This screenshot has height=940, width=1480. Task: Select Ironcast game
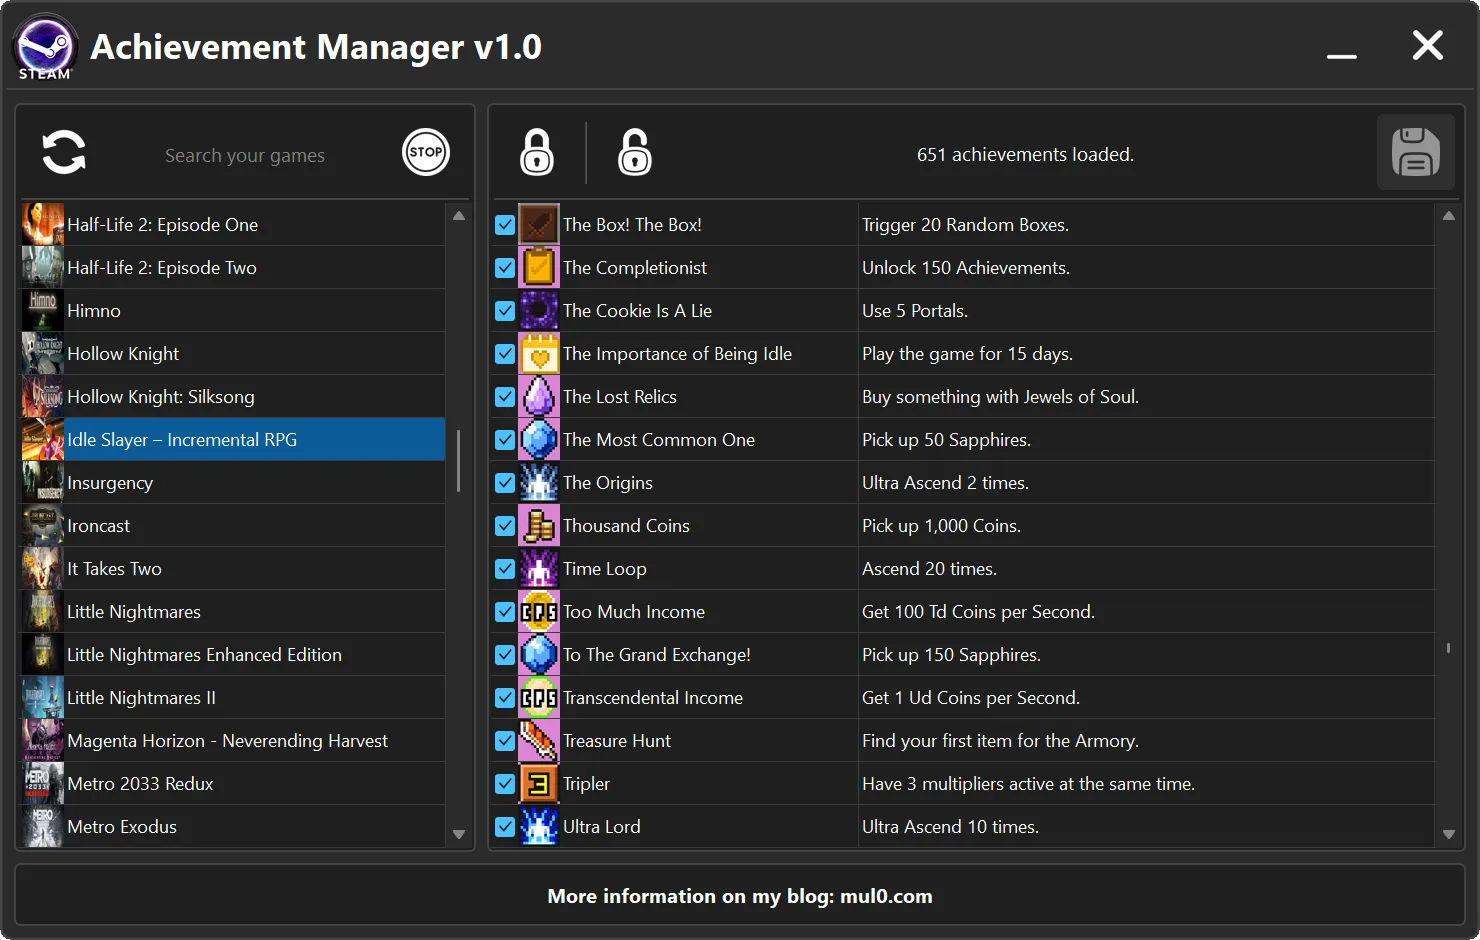click(x=234, y=526)
